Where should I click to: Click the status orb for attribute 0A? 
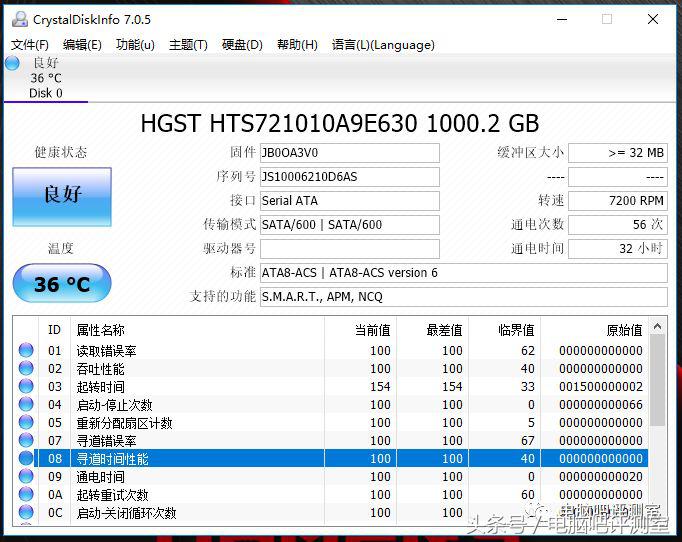point(26,495)
